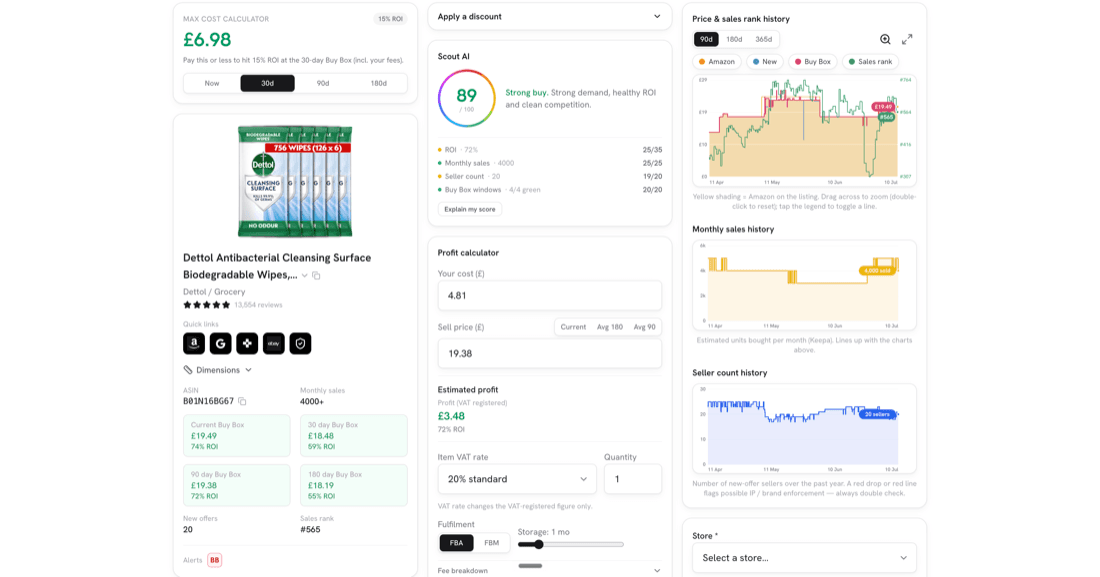Screen dimensions: 1100x577
Task: Toggle the Amazon line in chart legend
Action: (717, 62)
